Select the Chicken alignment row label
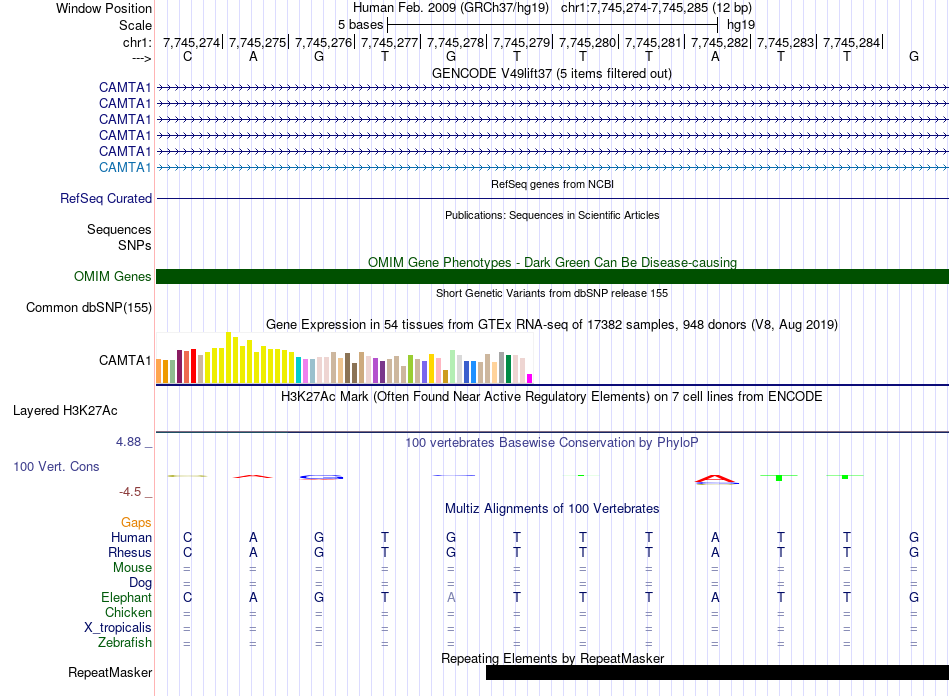This screenshot has height=696, width=950. click(128, 612)
